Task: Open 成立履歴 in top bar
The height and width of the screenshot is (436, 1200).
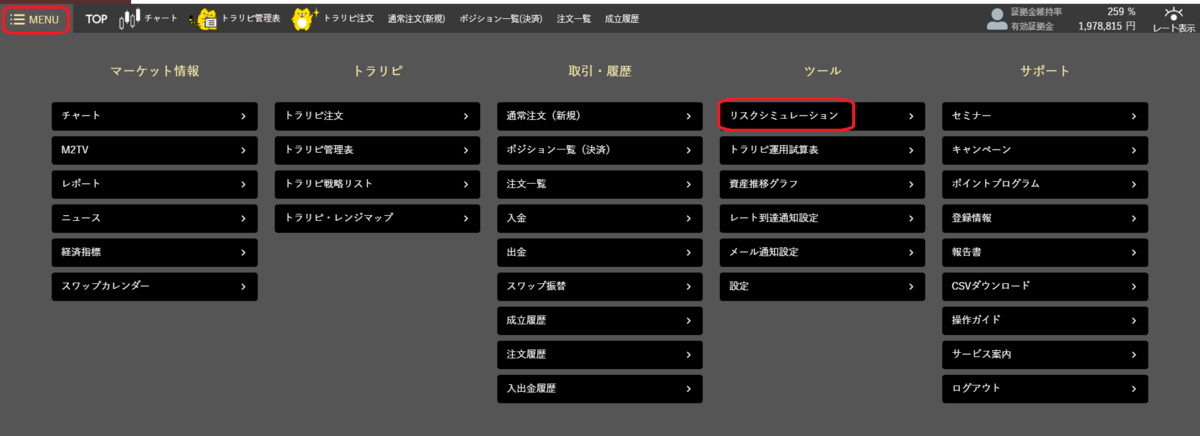Action: coord(622,19)
